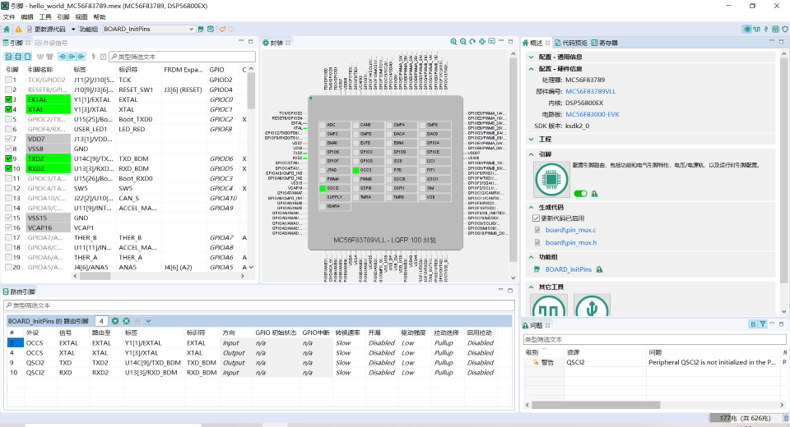
Task: Click the MC56F83000-EVK board link
Action: coord(592,114)
